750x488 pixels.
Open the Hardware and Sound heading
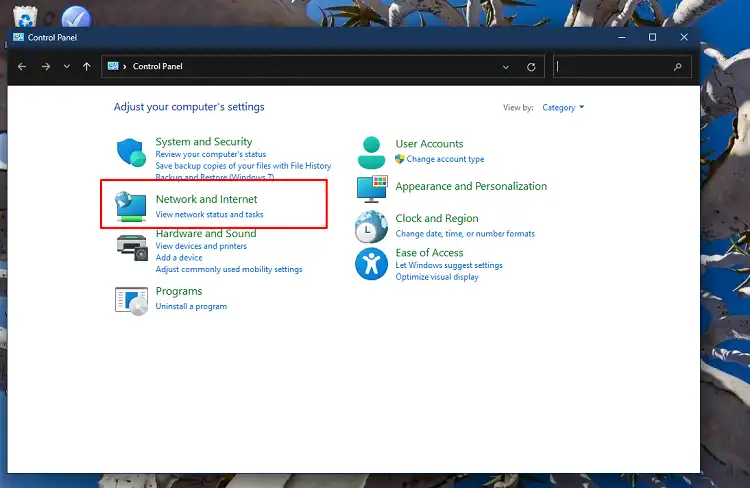206,233
